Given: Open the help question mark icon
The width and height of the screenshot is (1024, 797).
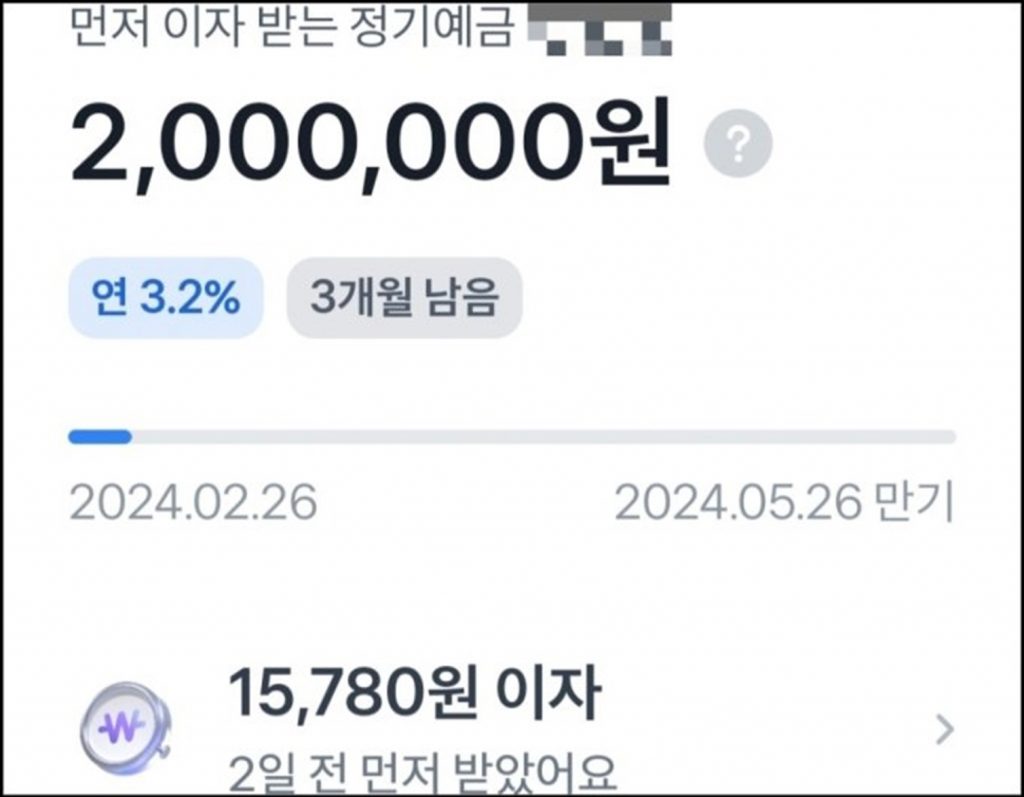Looking at the screenshot, I should tap(738, 144).
